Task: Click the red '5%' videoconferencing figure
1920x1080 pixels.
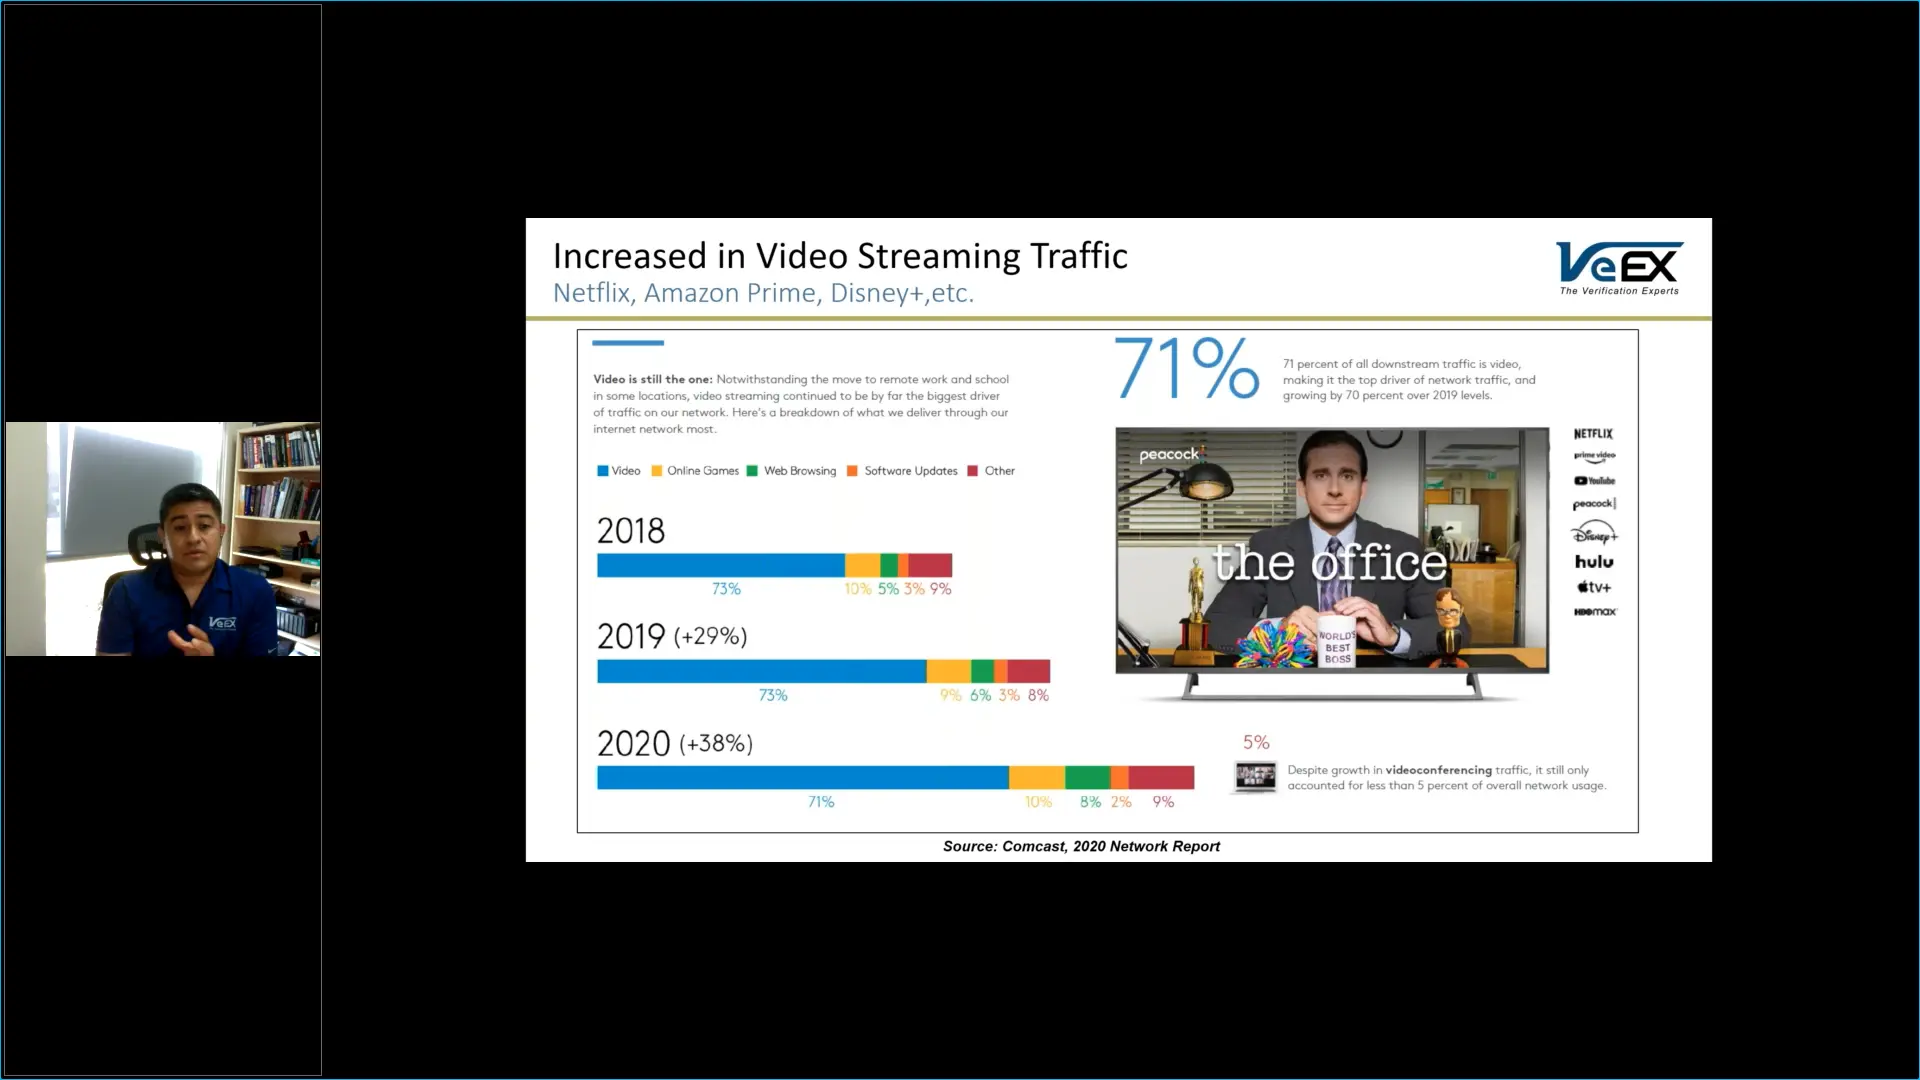Action: [1256, 743]
